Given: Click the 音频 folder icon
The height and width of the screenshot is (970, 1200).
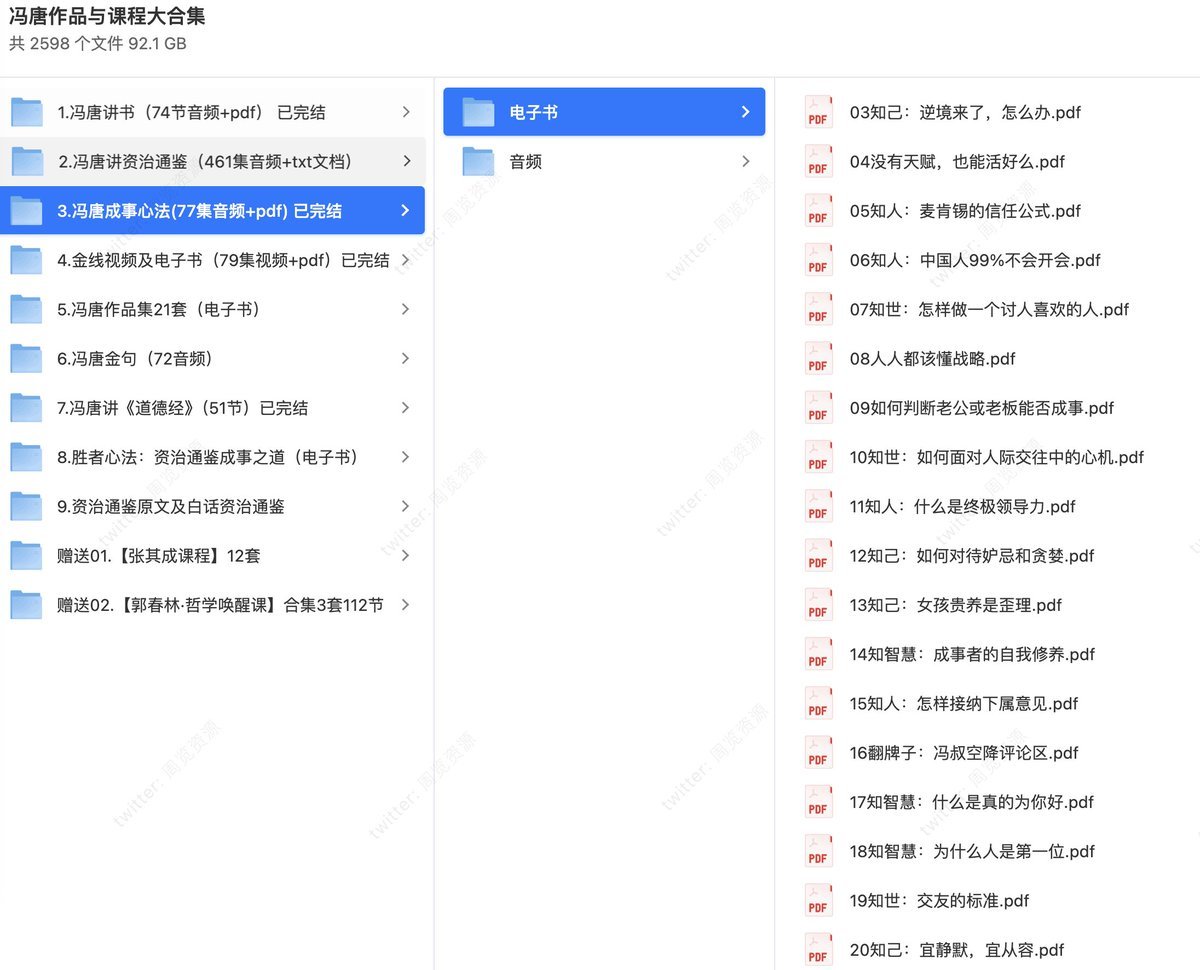Looking at the screenshot, I should click(x=479, y=161).
